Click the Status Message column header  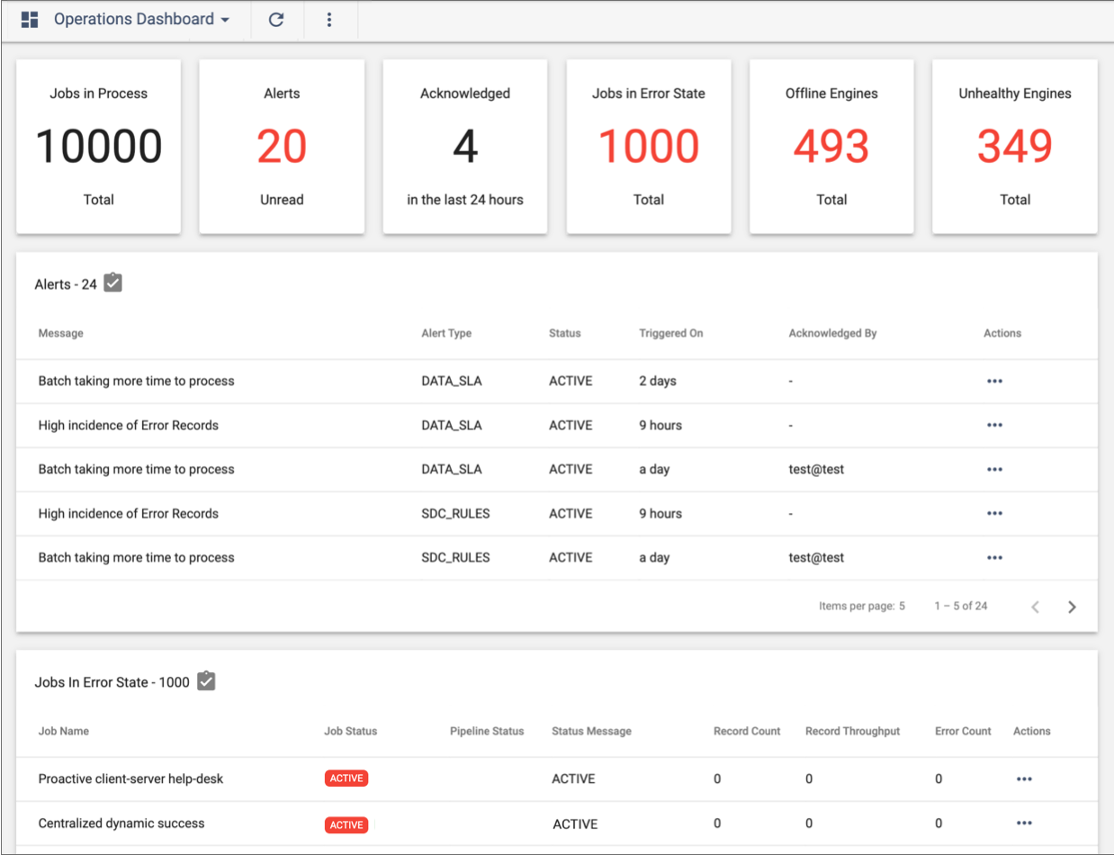coord(591,731)
